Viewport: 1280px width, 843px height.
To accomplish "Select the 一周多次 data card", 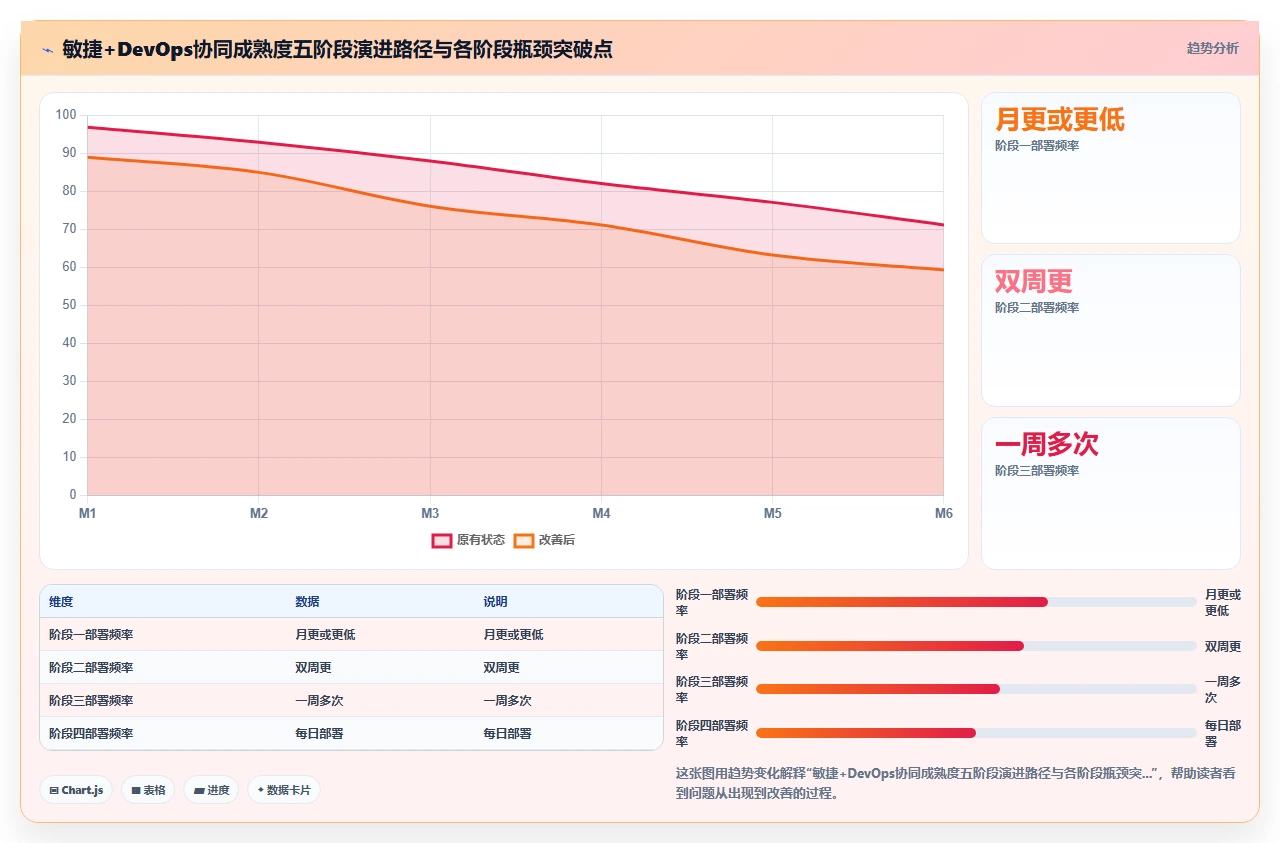I will tap(1110, 493).
